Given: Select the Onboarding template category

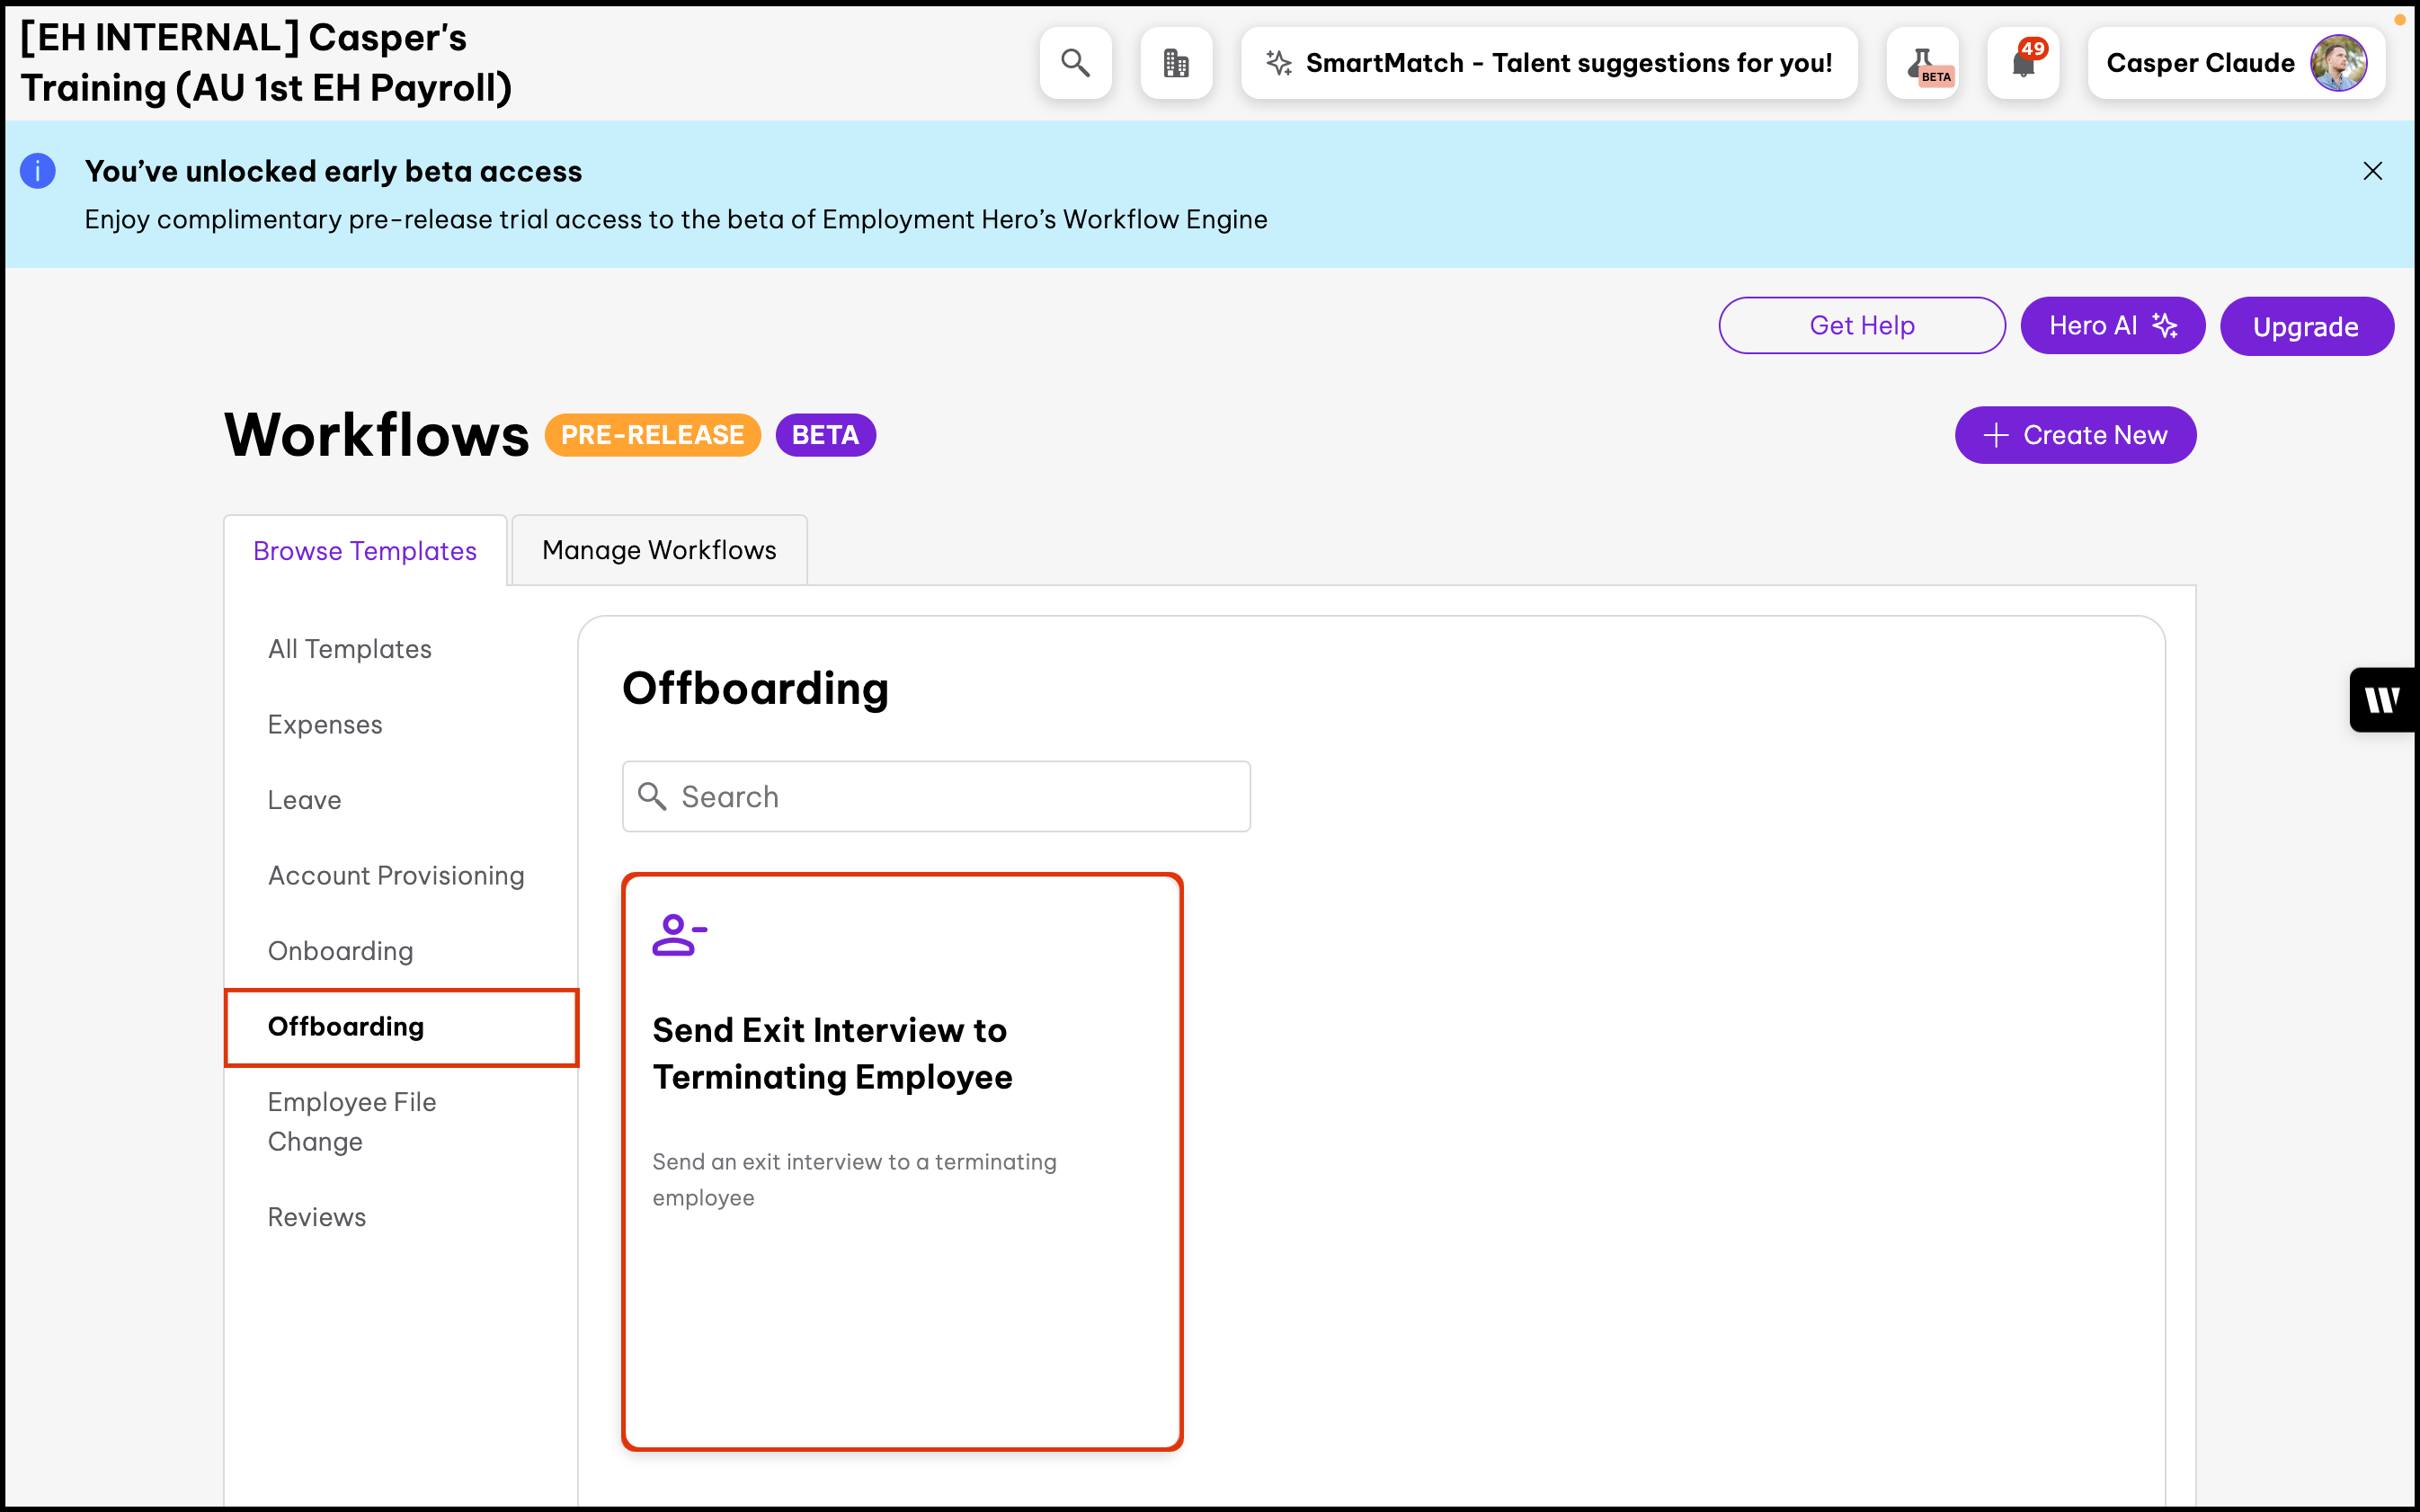Looking at the screenshot, I should point(340,950).
